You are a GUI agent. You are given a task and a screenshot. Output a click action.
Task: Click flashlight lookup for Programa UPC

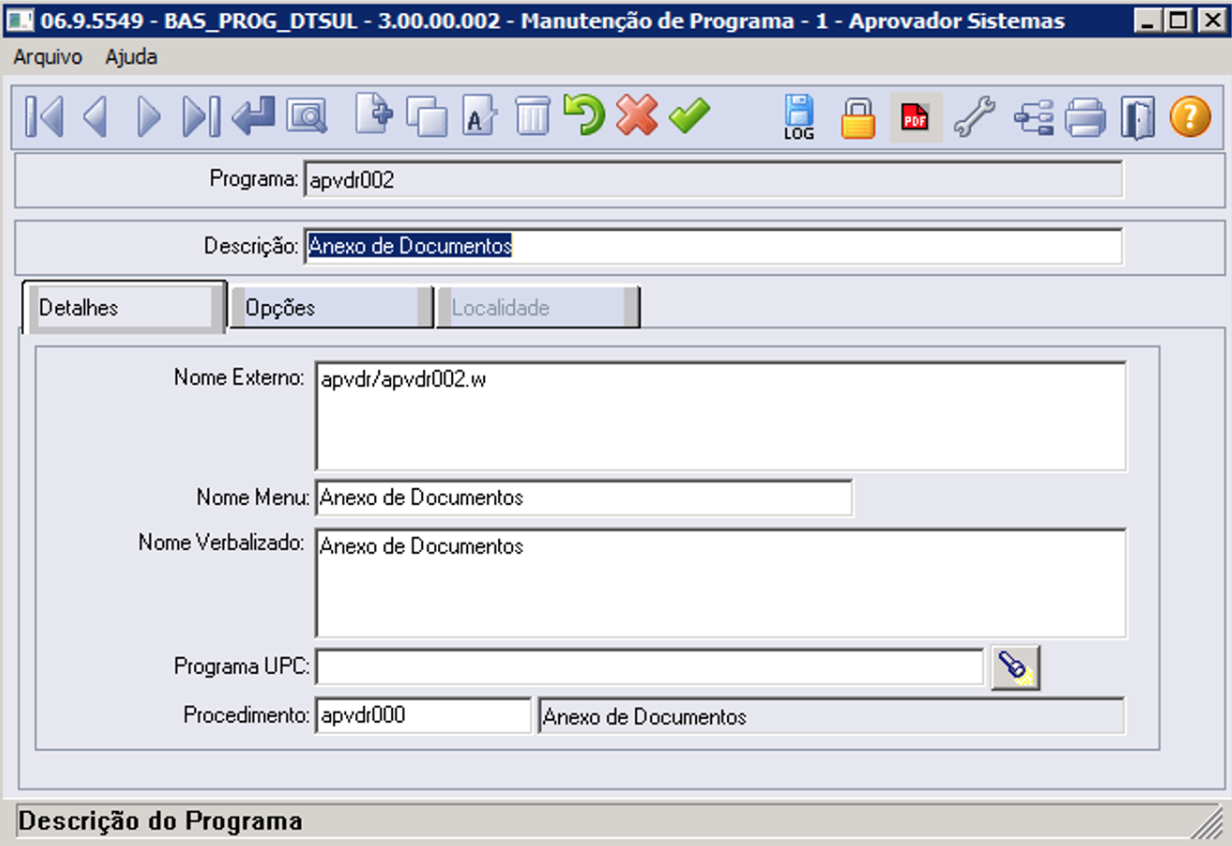pyautogui.click(x=1016, y=668)
